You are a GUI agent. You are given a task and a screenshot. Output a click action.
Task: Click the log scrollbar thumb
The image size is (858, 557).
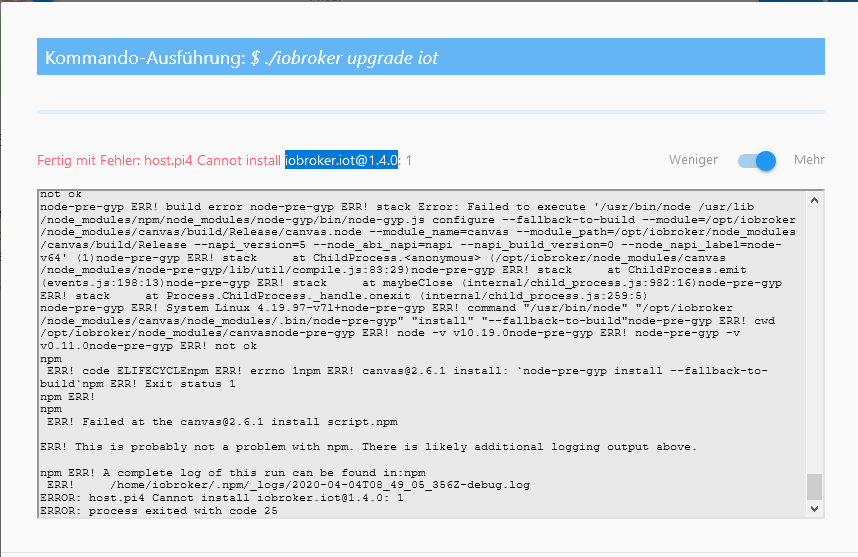click(x=814, y=486)
